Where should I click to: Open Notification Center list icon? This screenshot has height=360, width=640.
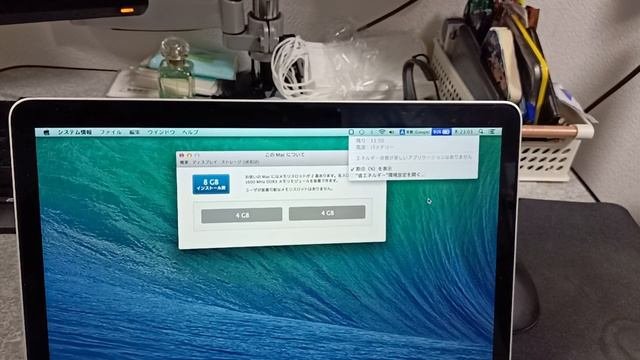(492, 131)
